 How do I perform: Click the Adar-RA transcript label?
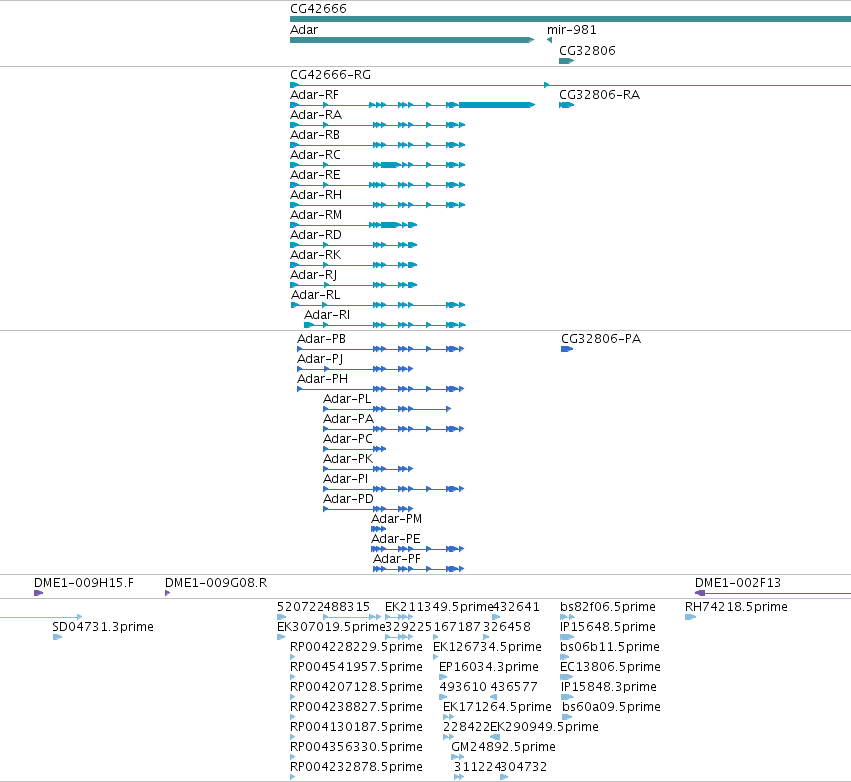[316, 115]
